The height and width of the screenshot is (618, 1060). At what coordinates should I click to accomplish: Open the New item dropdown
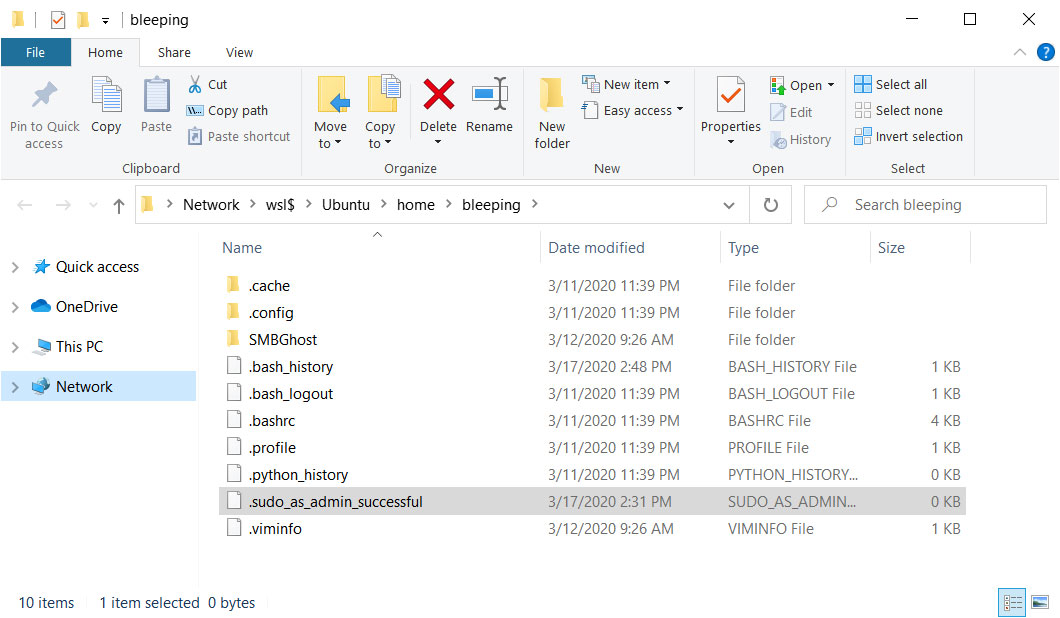click(627, 84)
